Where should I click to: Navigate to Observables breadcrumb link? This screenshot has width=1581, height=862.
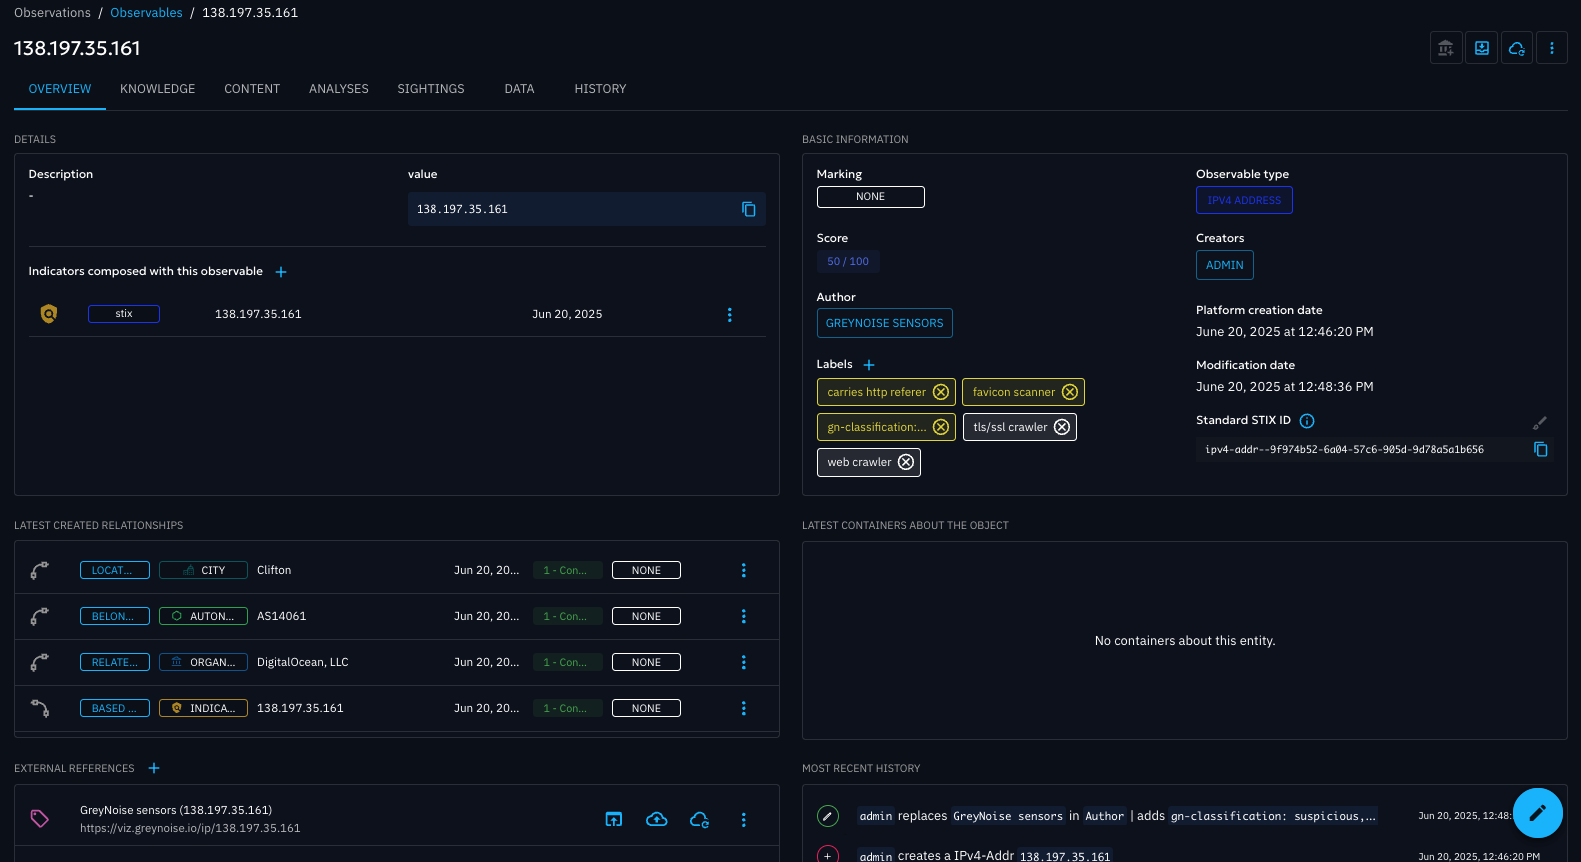[x=146, y=13]
